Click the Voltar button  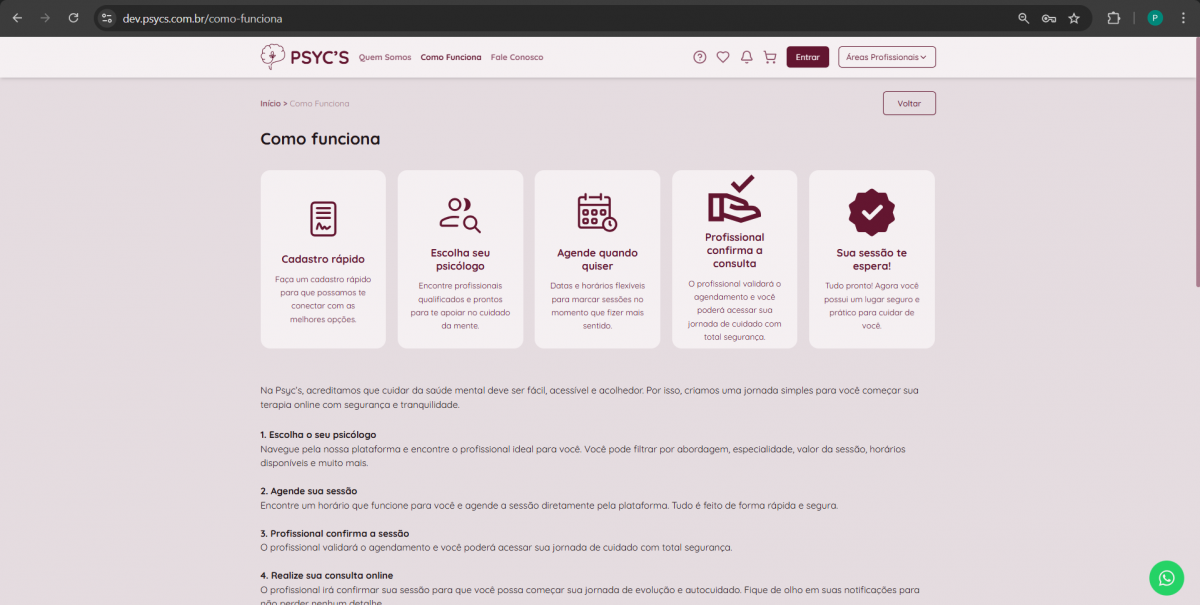(909, 103)
